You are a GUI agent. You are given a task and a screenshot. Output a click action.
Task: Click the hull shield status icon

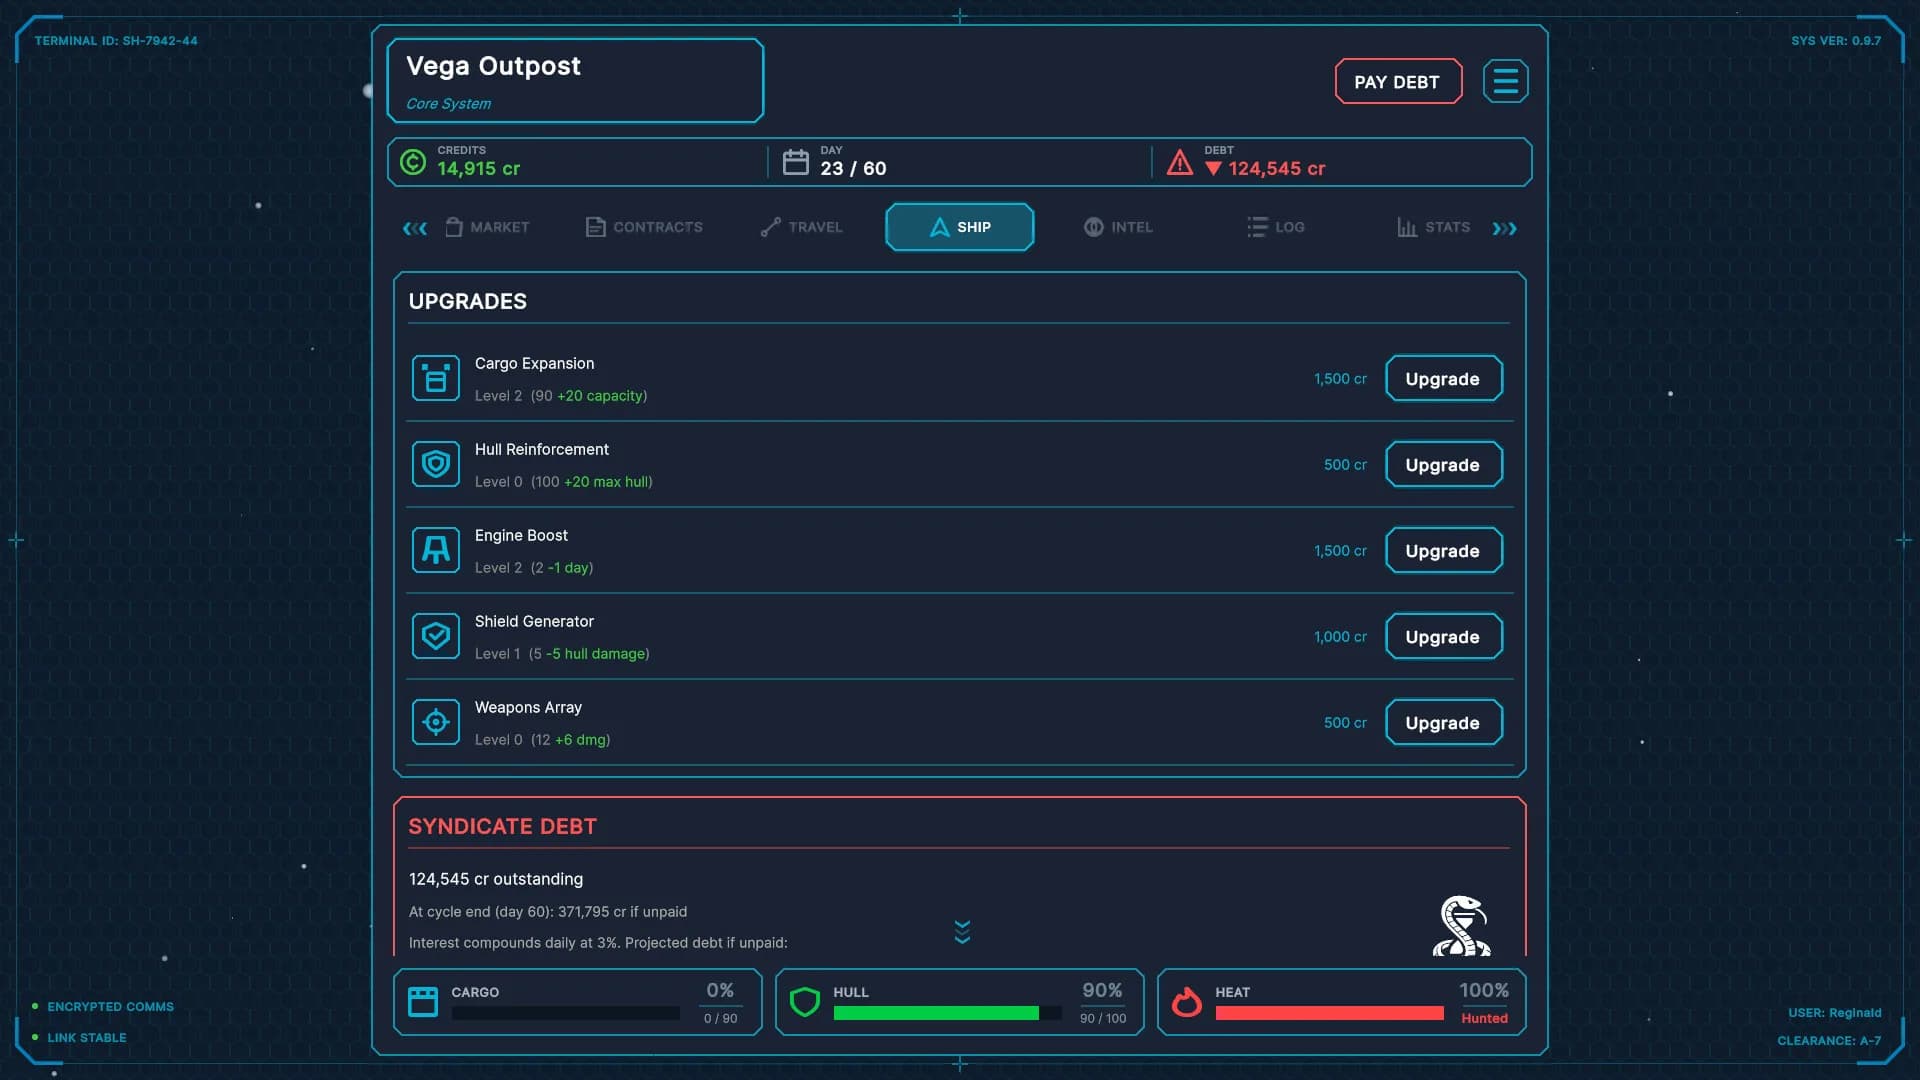coord(805,1002)
